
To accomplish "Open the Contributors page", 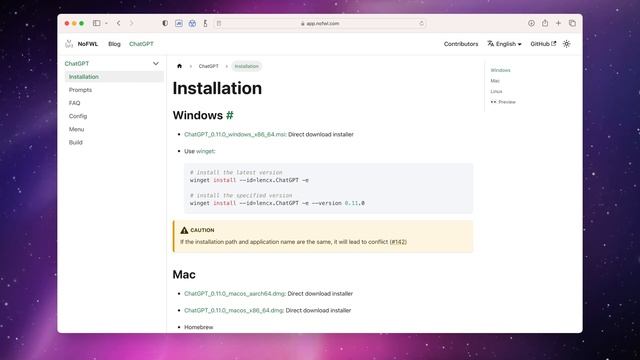I will point(461,44).
